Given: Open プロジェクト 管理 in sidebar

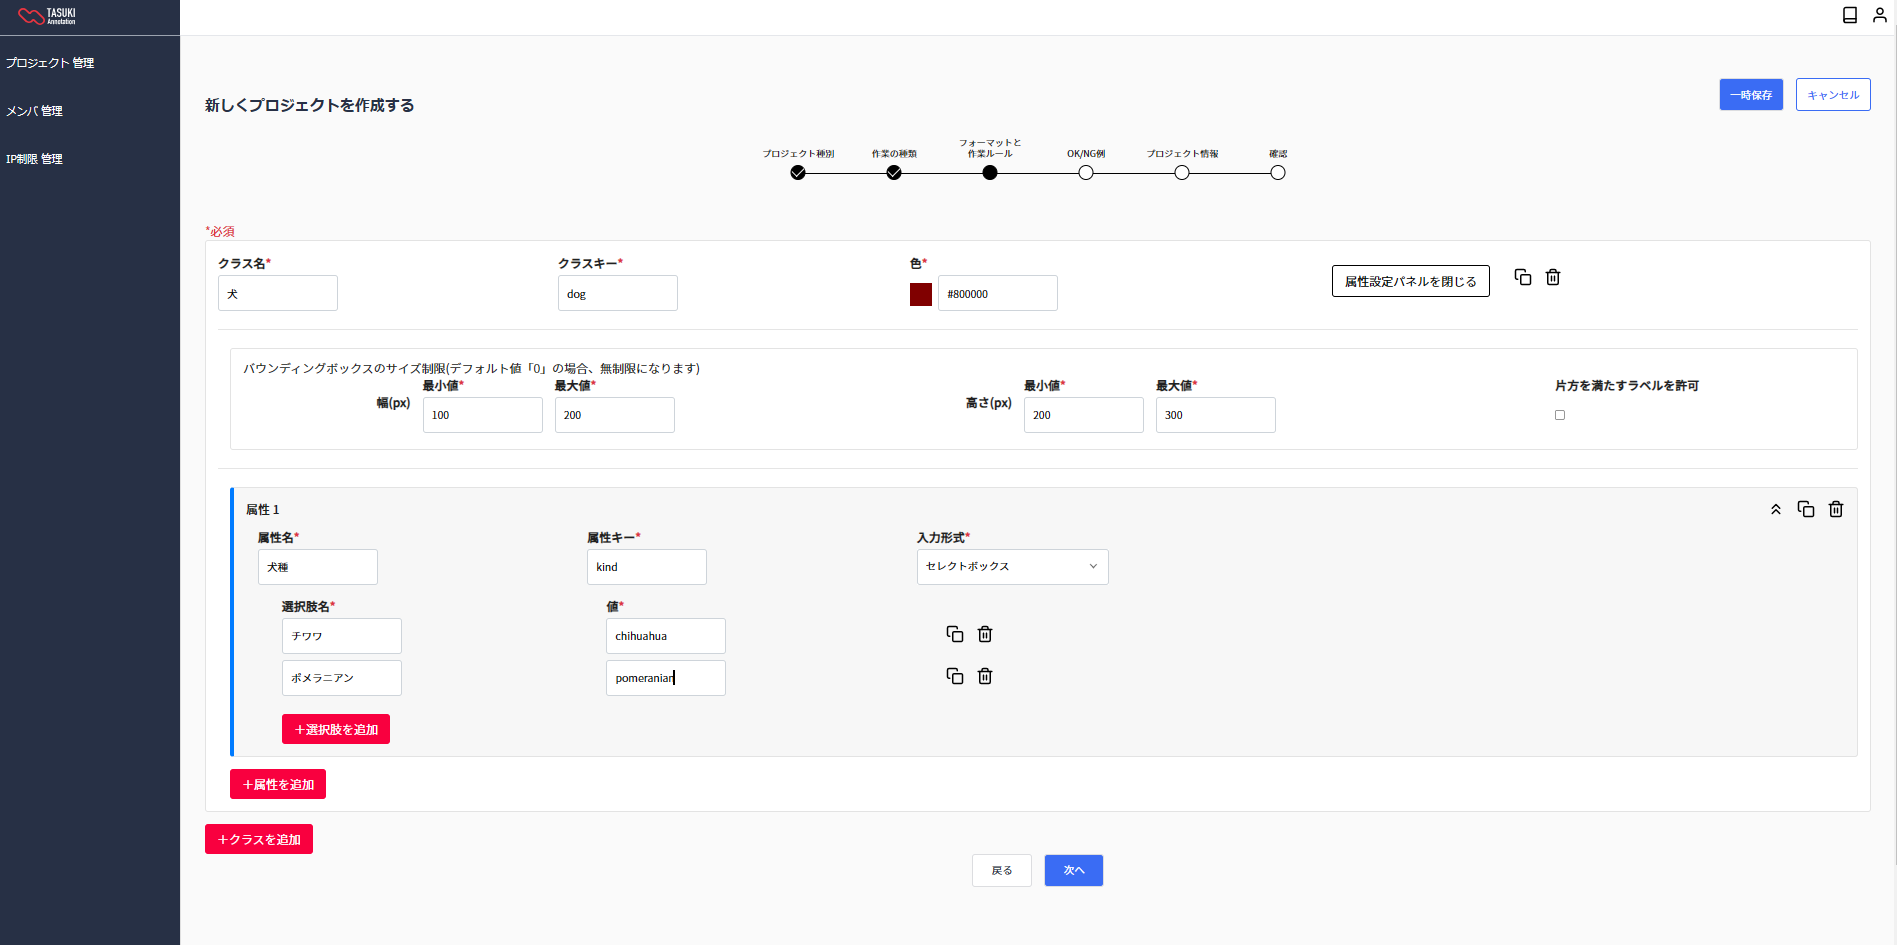Looking at the screenshot, I should pos(50,63).
